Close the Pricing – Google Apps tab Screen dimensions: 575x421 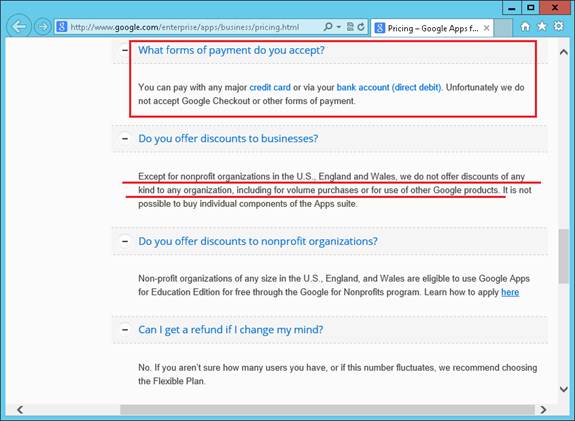pos(486,28)
